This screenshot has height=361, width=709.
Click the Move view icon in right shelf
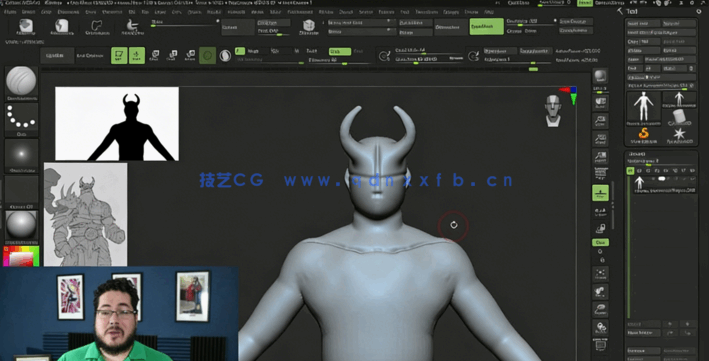[x=600, y=292]
